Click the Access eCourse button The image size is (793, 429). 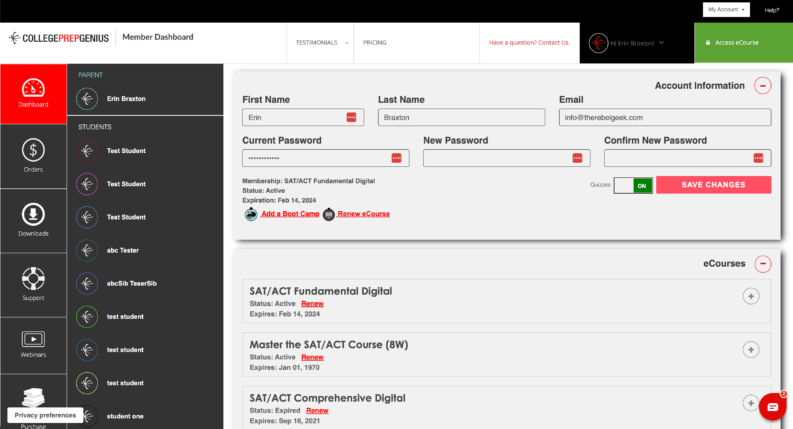[743, 43]
